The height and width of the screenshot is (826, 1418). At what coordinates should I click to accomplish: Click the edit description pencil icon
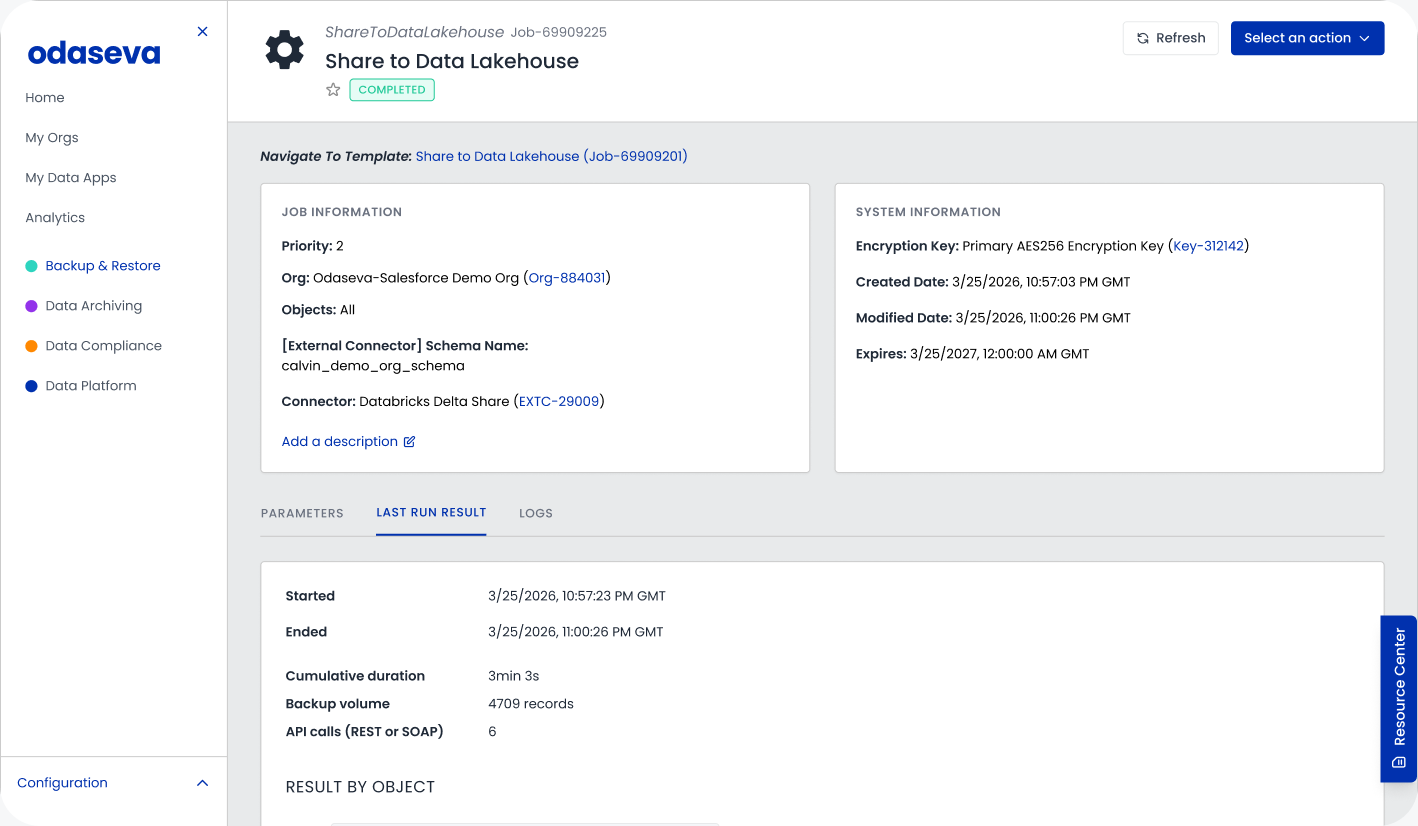point(409,441)
